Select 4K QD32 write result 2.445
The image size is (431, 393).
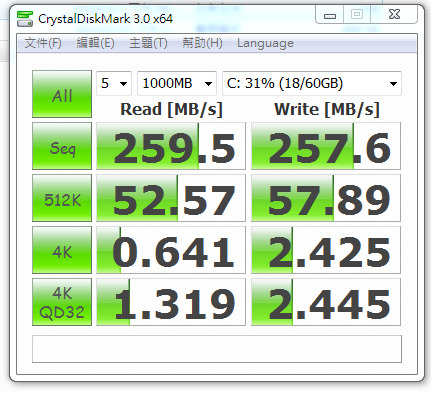[x=326, y=302]
